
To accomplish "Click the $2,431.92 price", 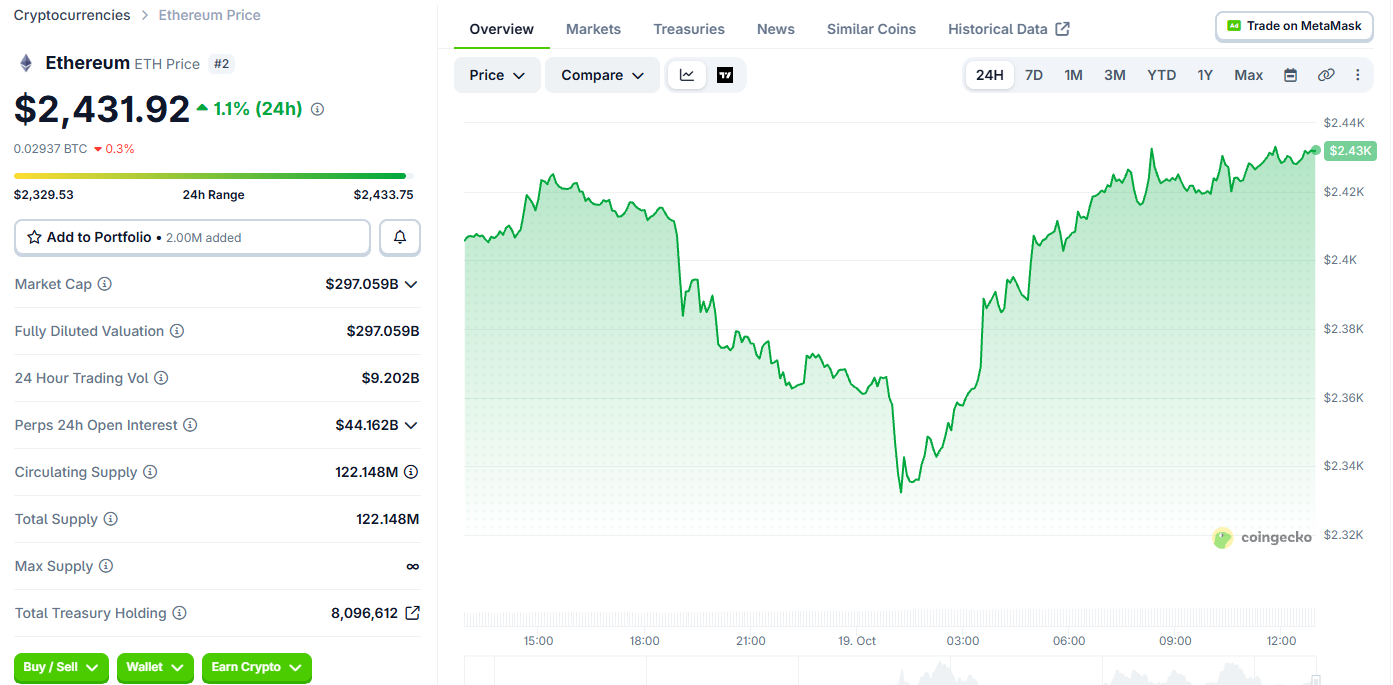I will coord(102,109).
